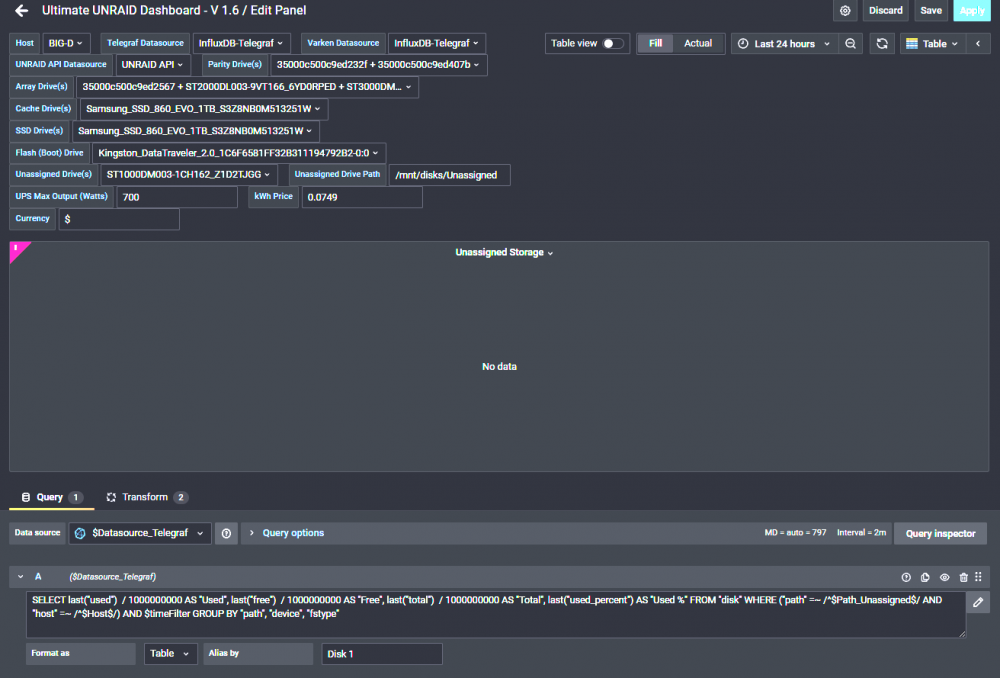Click the Discard button
The image size is (1000, 678).
(885, 11)
